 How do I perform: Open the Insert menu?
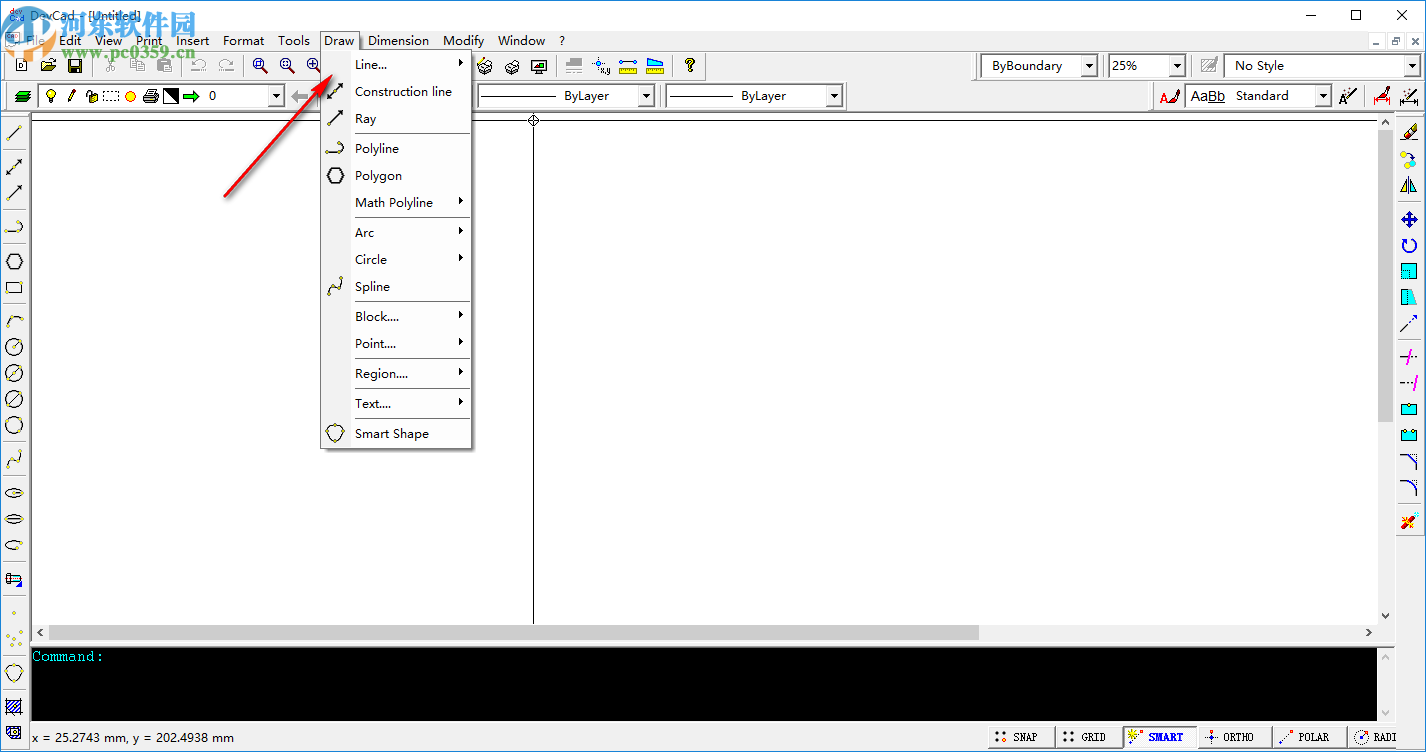(193, 41)
